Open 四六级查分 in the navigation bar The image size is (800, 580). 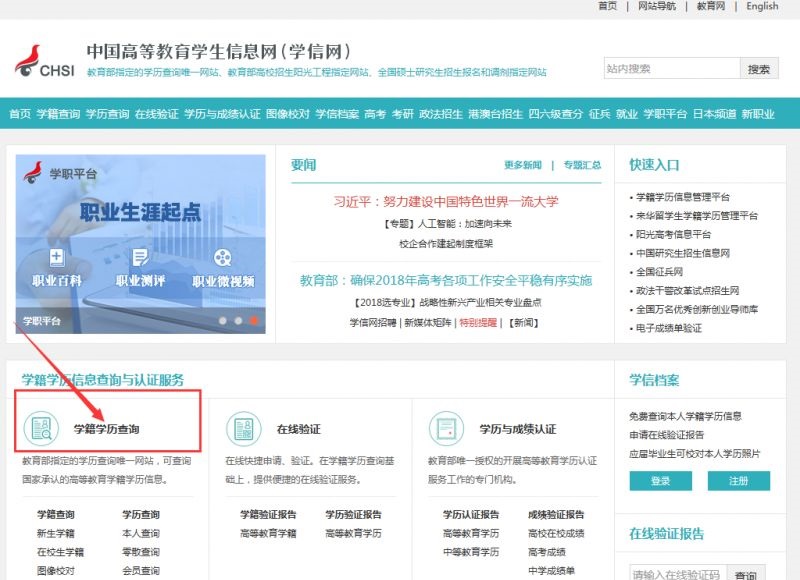click(x=556, y=114)
